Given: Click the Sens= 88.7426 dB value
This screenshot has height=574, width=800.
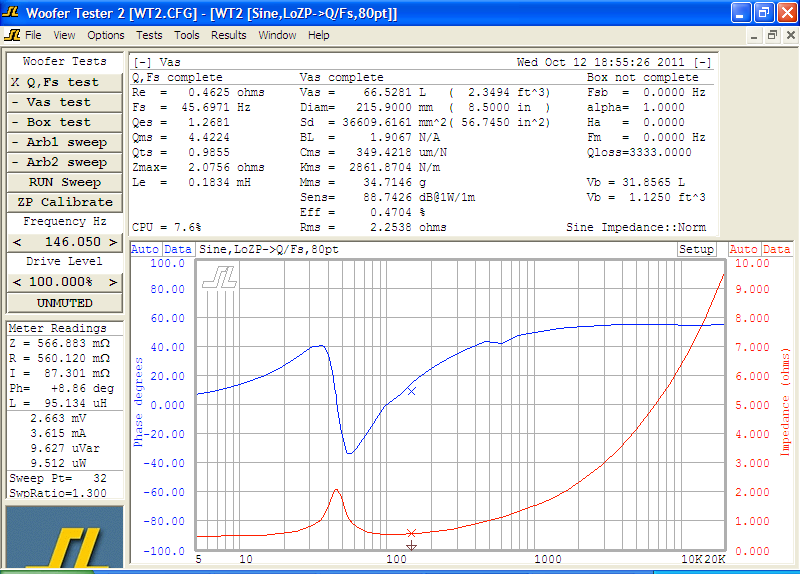Looking at the screenshot, I should (387, 197).
